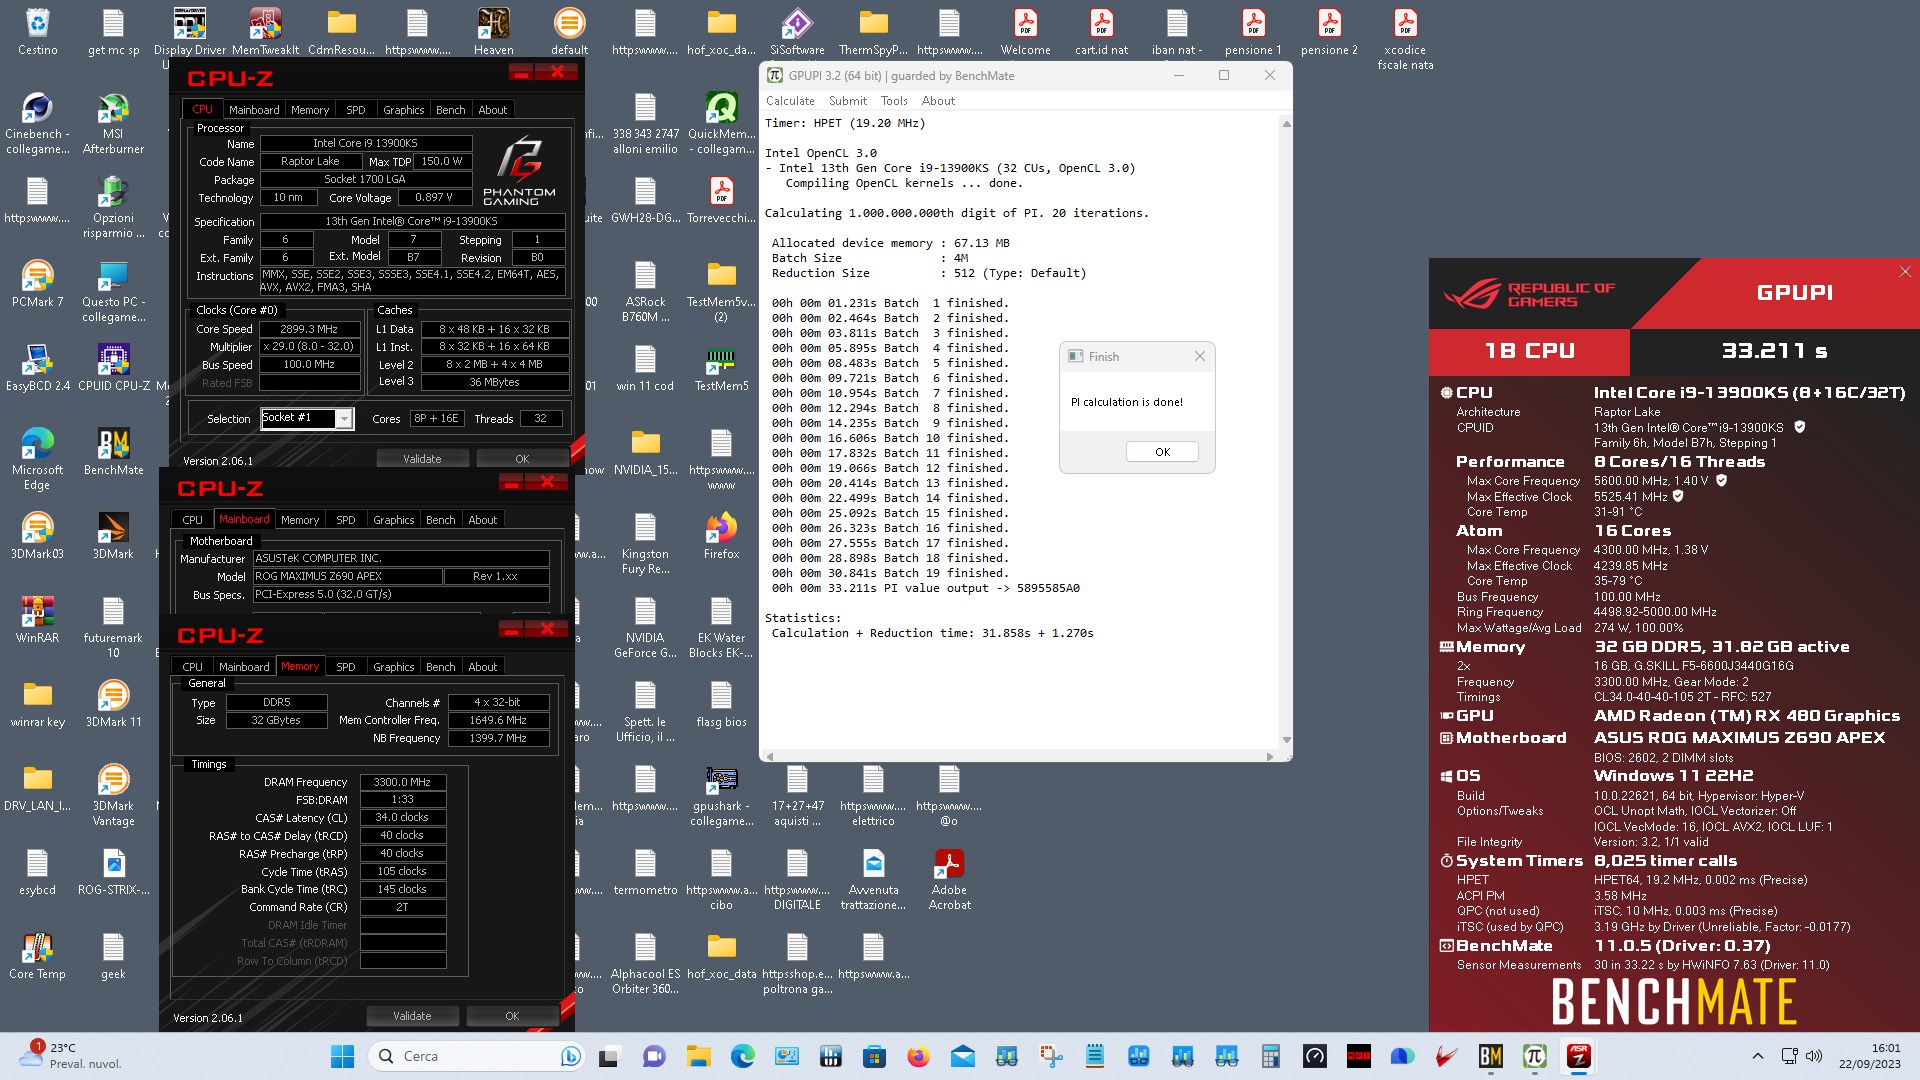Open the MemTweakIt desktop icon

click(265, 31)
